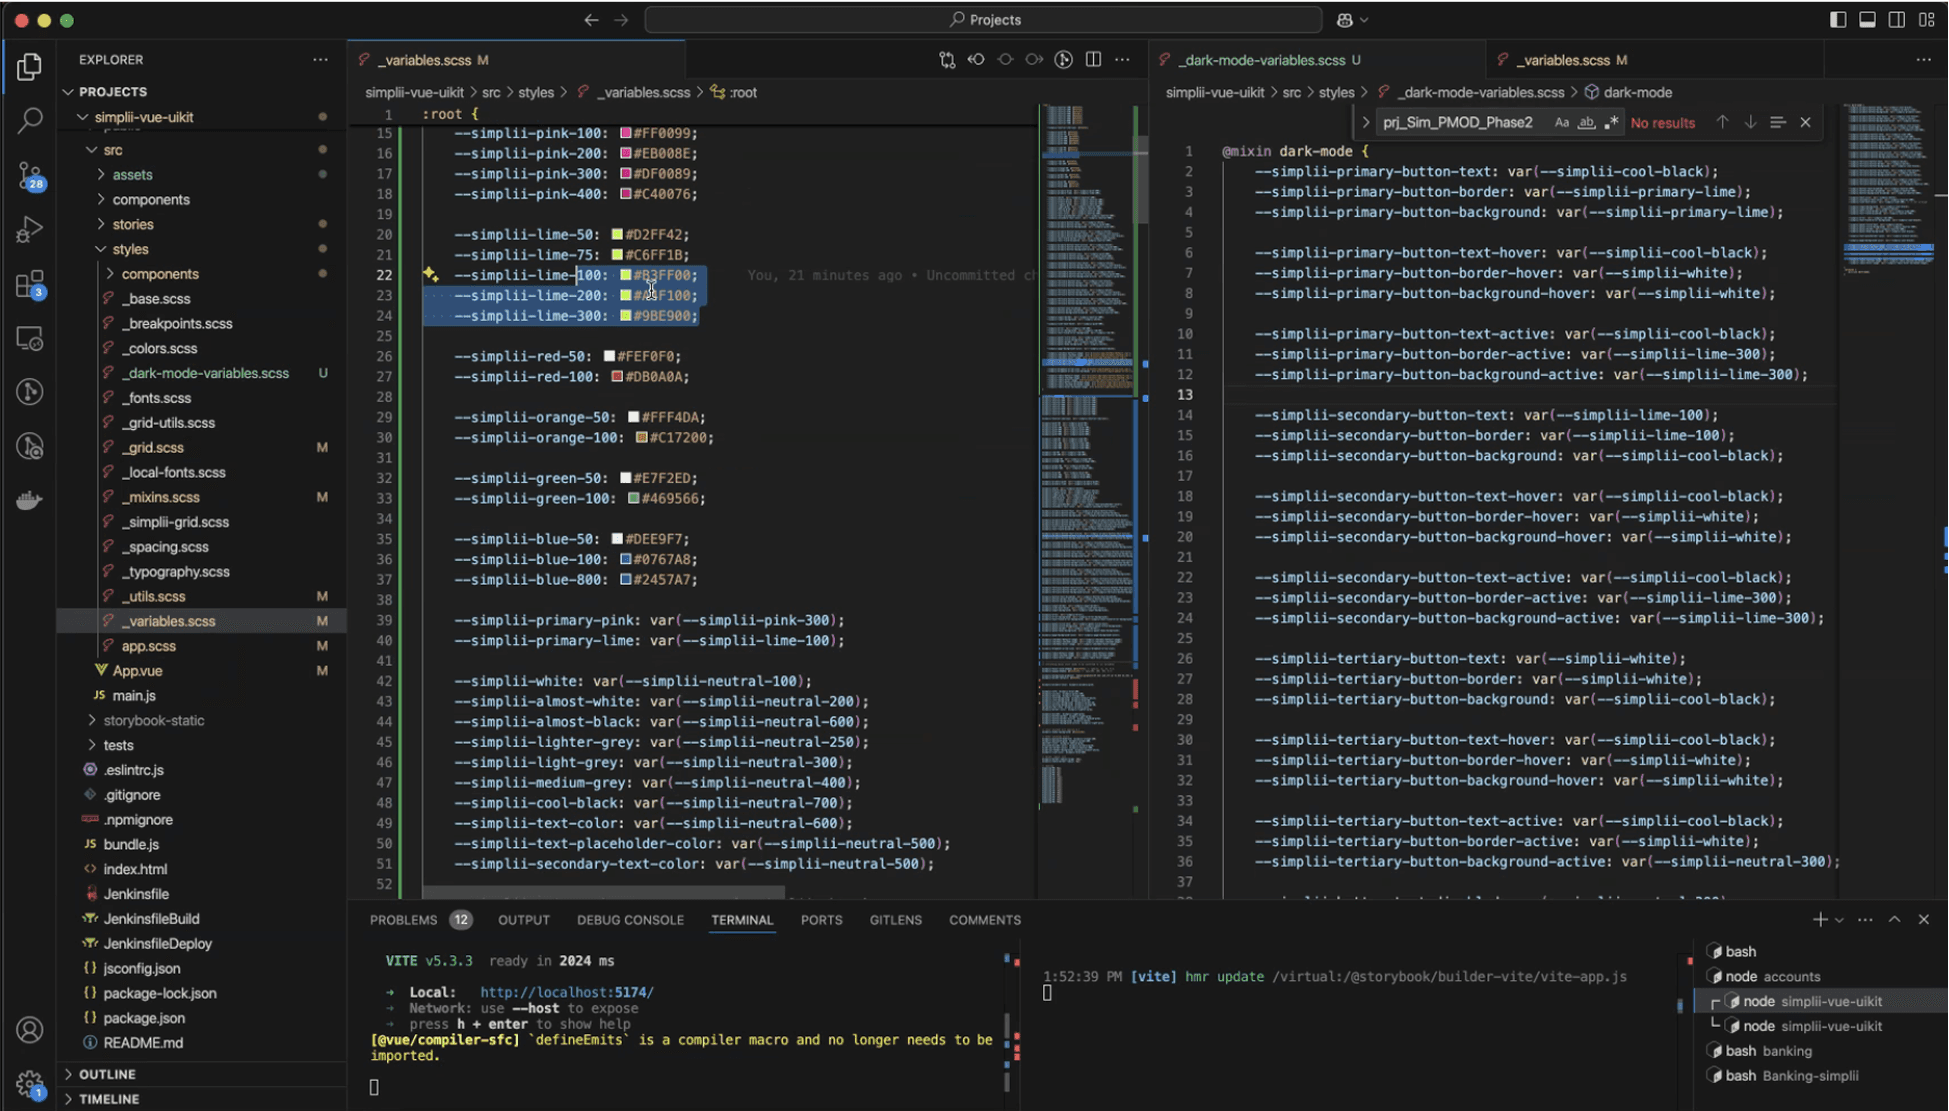
Task: Open the PROBLEMS panel tab
Action: (x=420, y=920)
